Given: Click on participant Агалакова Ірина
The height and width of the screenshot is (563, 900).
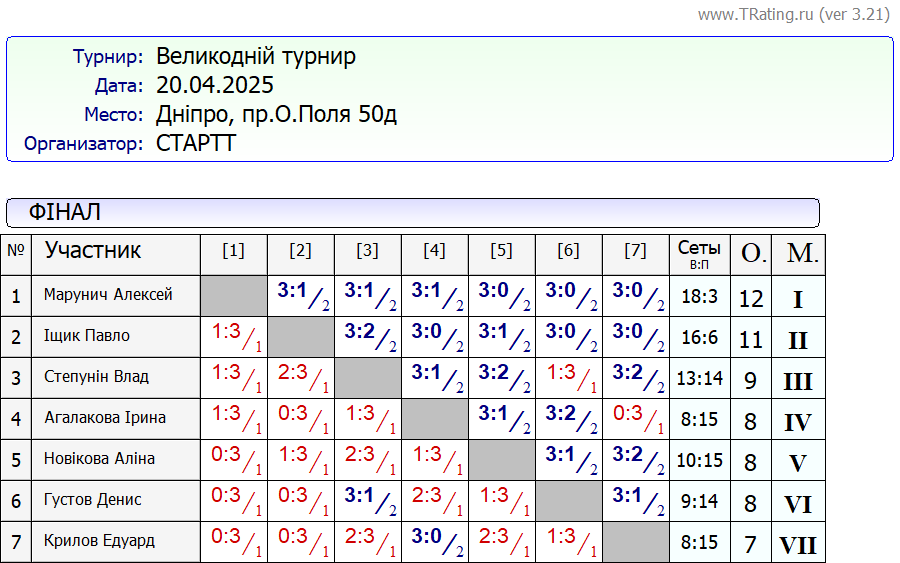Looking at the screenshot, I should (x=105, y=418).
